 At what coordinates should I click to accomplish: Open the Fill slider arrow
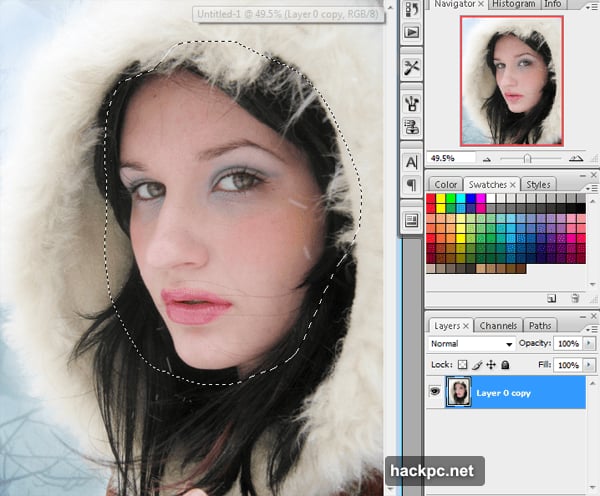click(x=589, y=365)
